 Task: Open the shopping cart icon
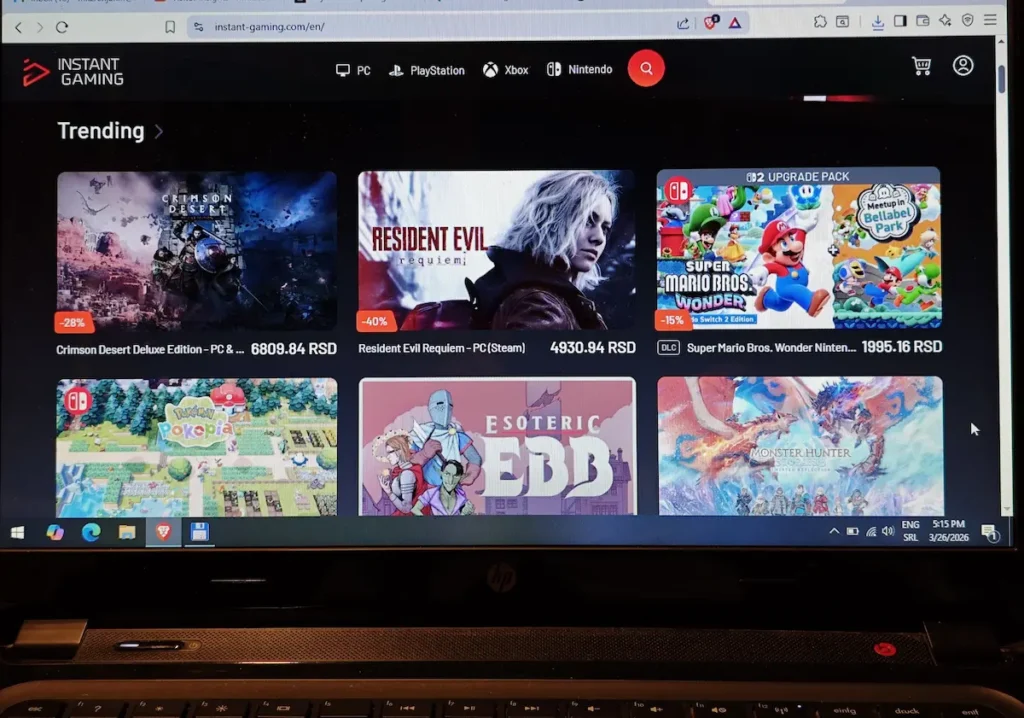click(x=920, y=64)
